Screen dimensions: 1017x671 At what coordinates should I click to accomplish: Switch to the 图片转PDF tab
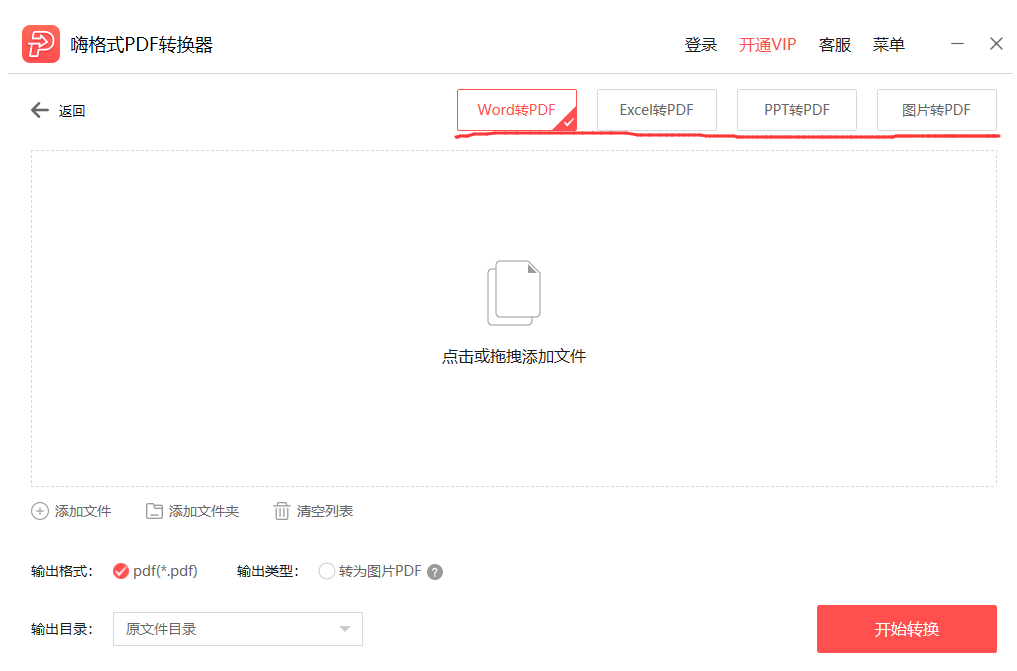pyautogui.click(x=936, y=110)
